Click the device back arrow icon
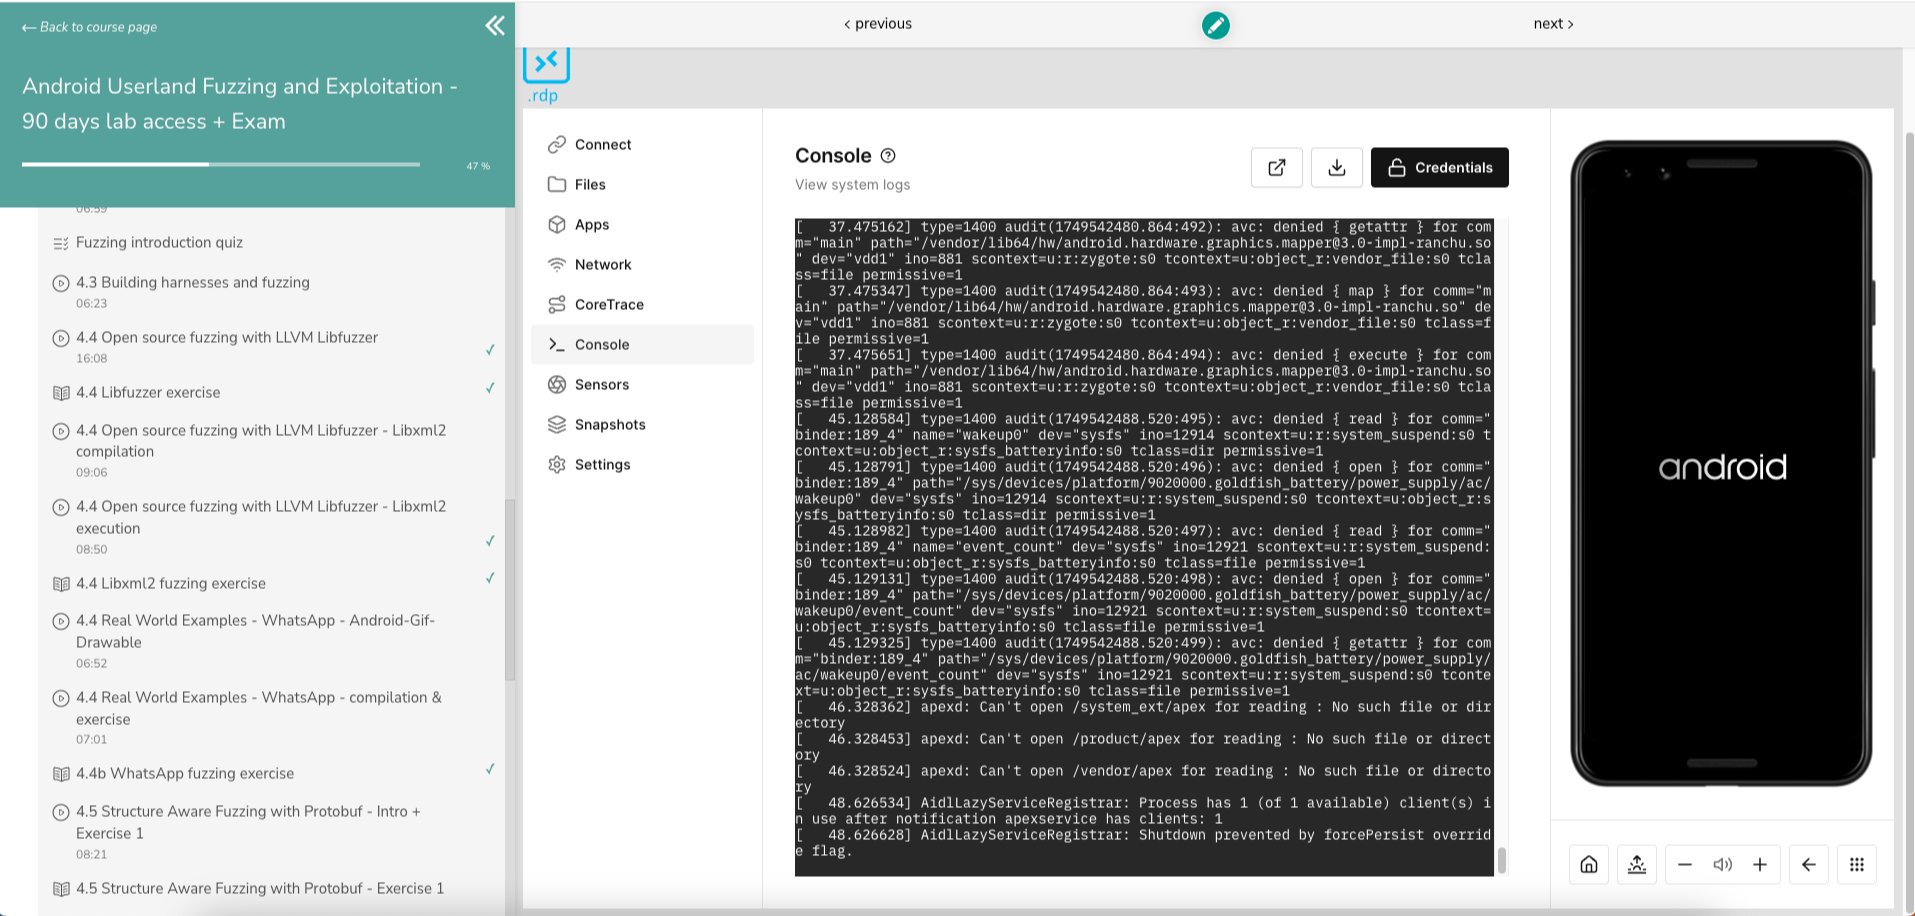The height and width of the screenshot is (916, 1915). click(1809, 865)
